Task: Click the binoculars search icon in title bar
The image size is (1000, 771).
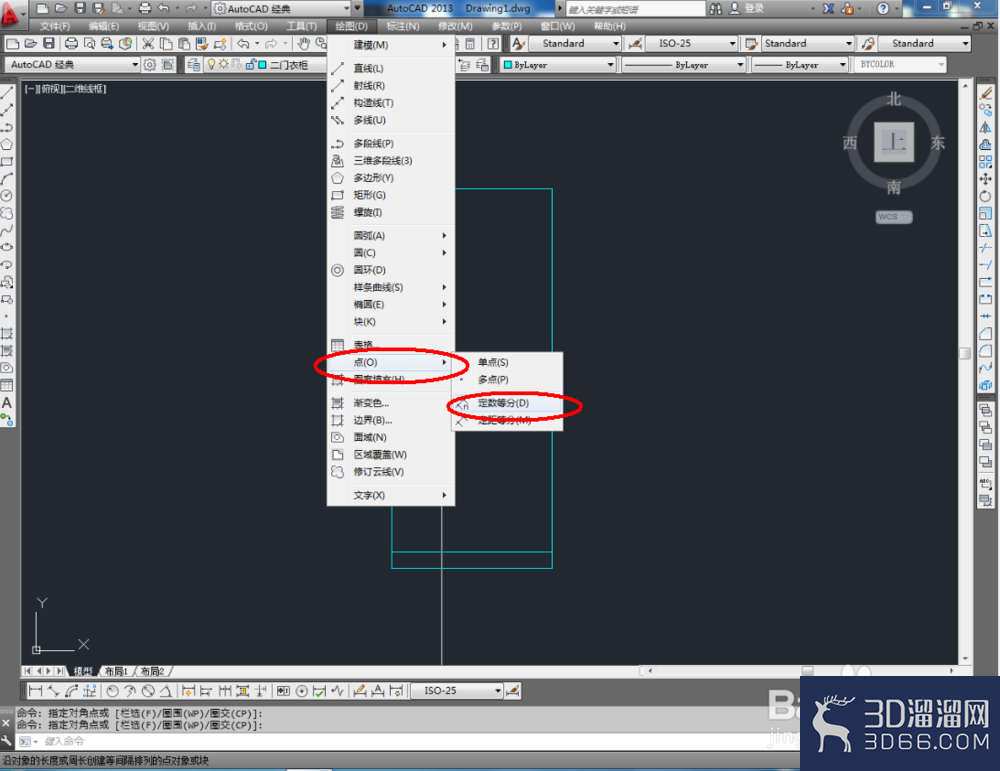Action: coord(716,8)
